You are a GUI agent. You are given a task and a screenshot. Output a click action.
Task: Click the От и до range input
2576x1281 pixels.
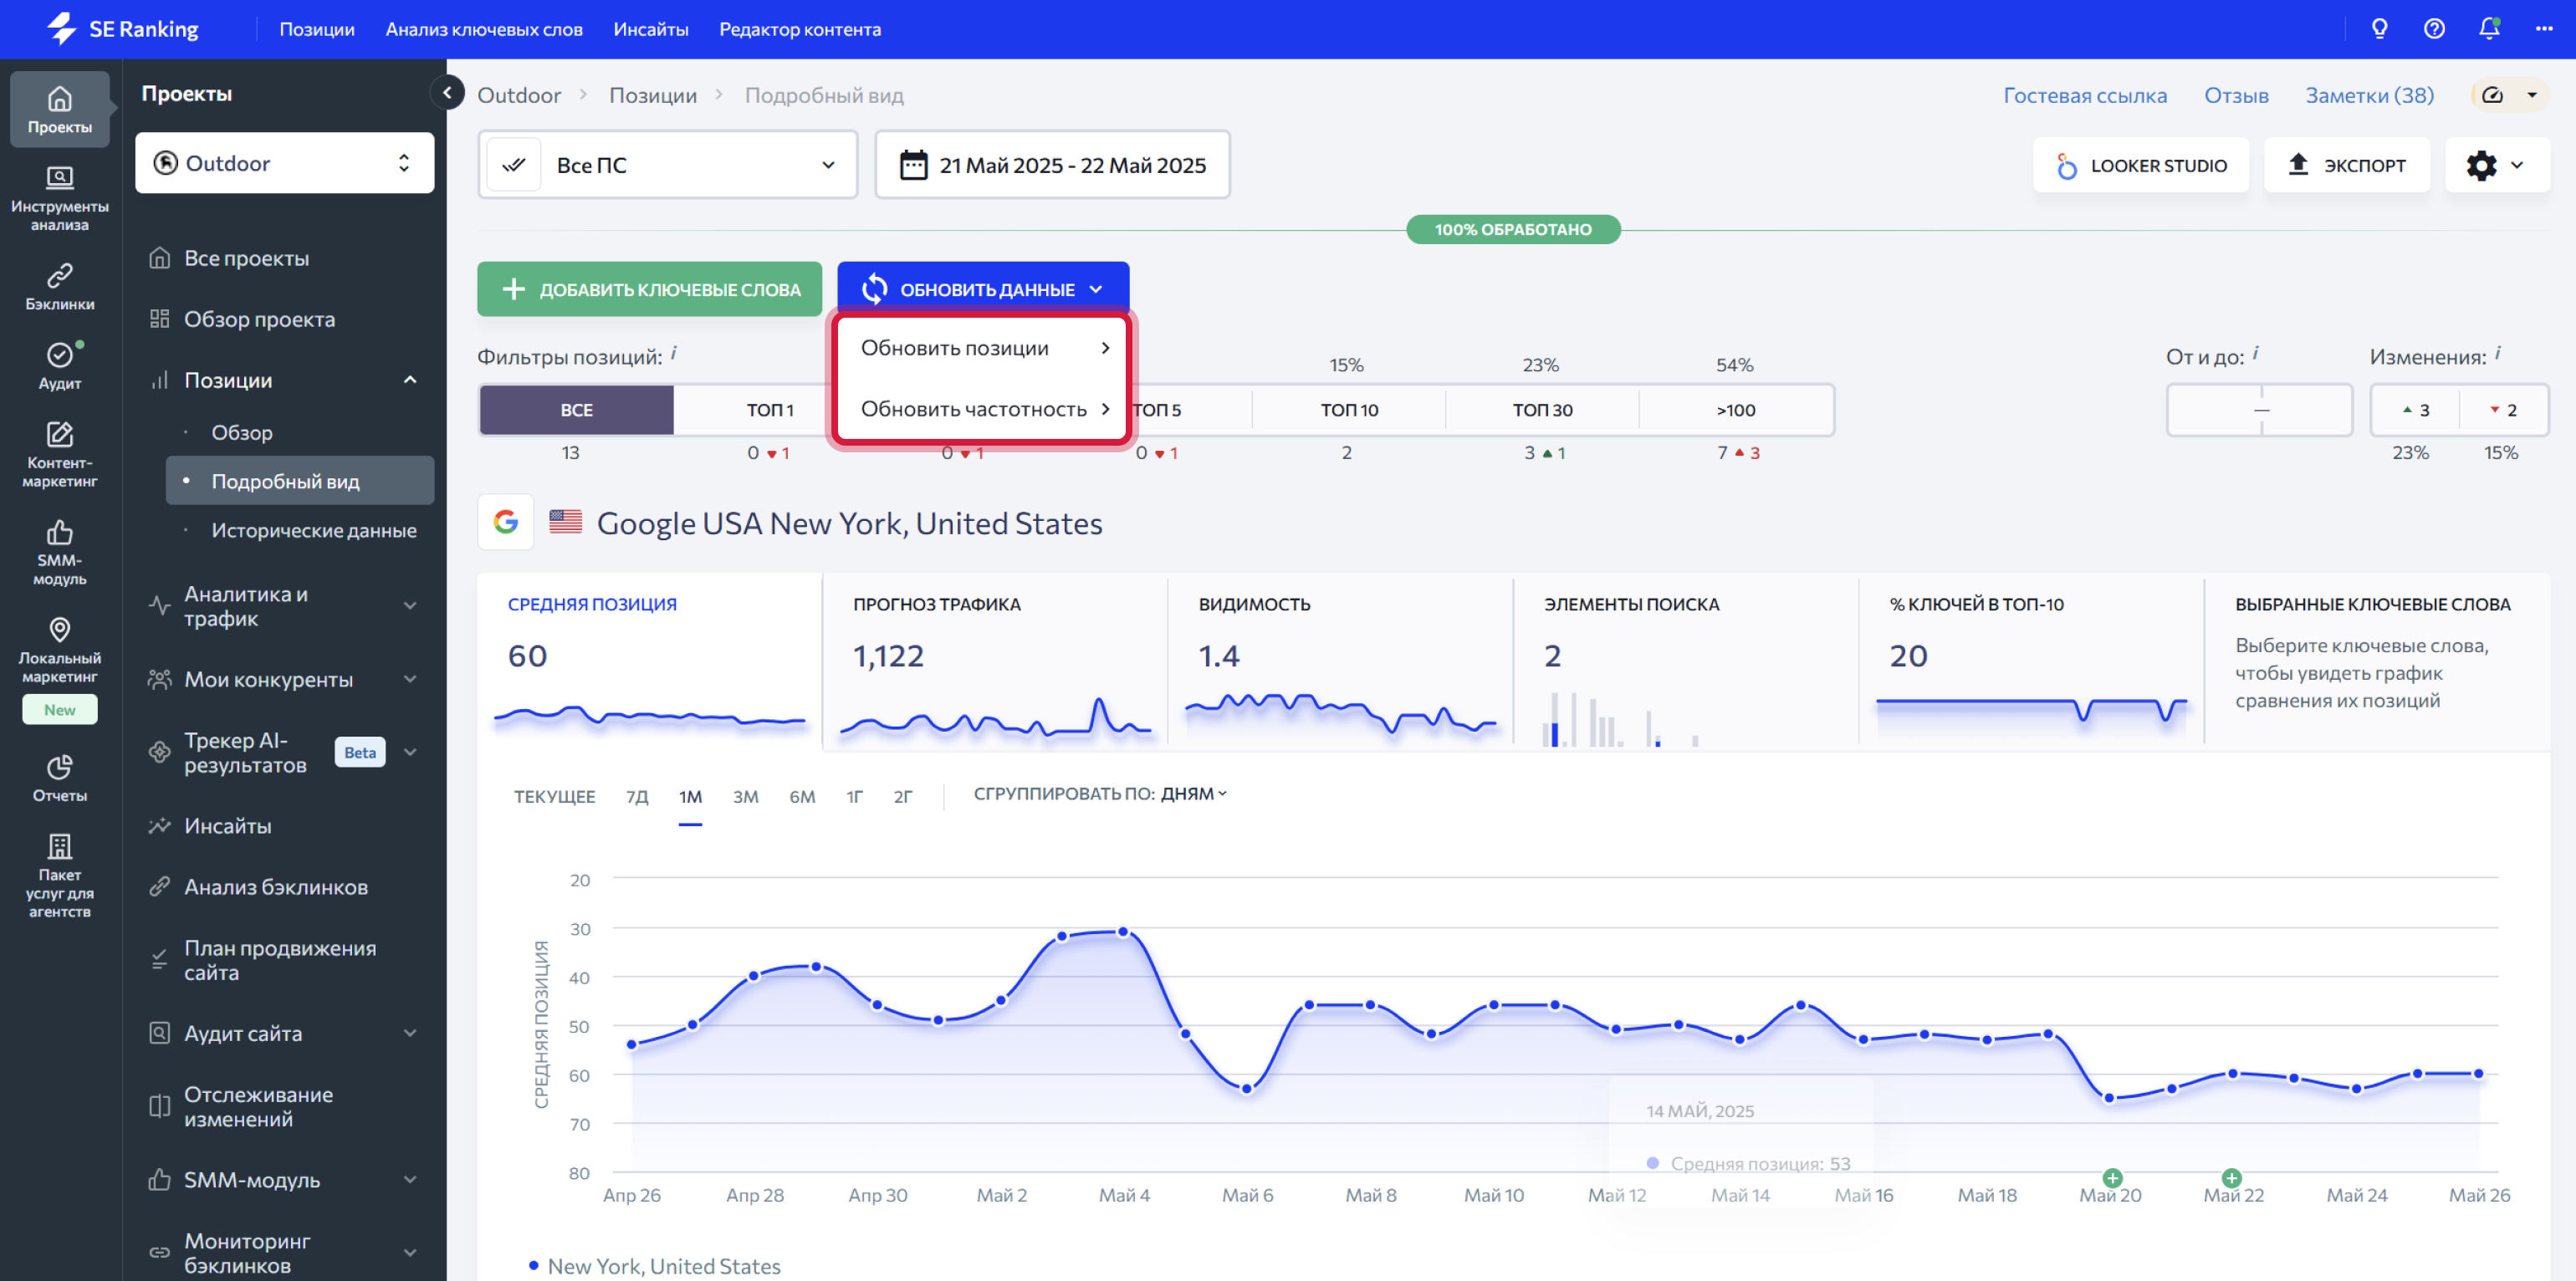point(2259,410)
